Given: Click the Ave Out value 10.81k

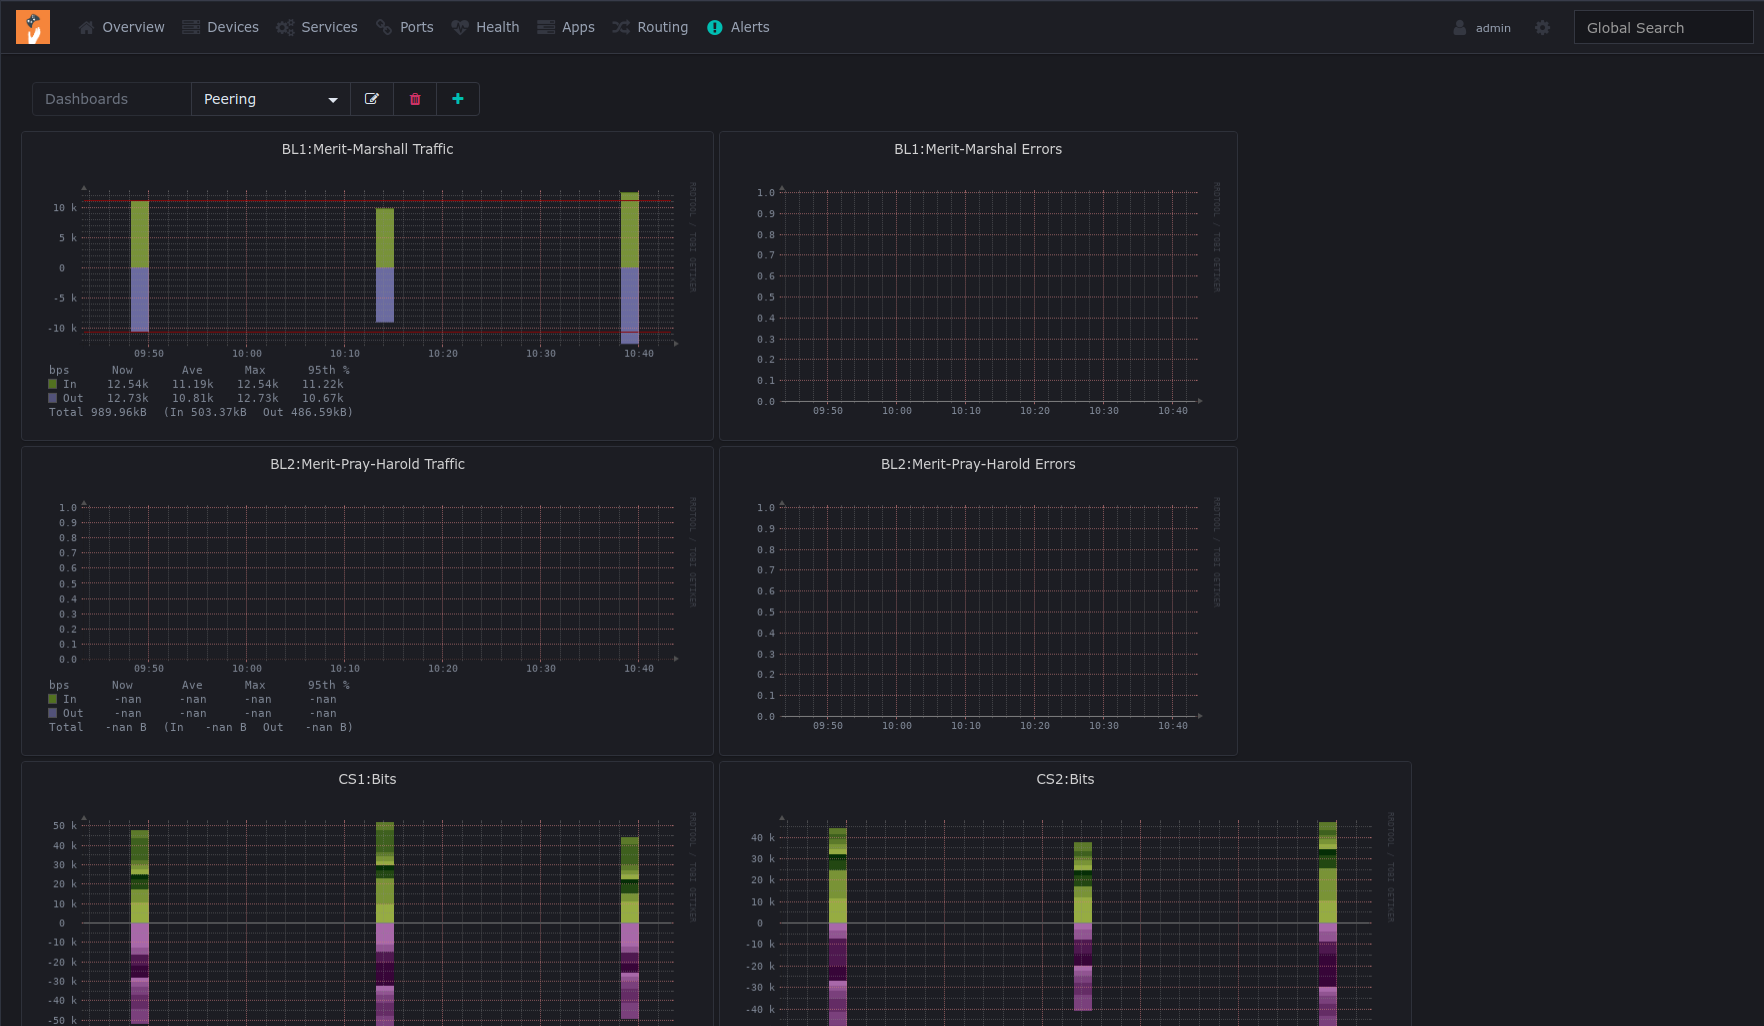Looking at the screenshot, I should (193, 398).
